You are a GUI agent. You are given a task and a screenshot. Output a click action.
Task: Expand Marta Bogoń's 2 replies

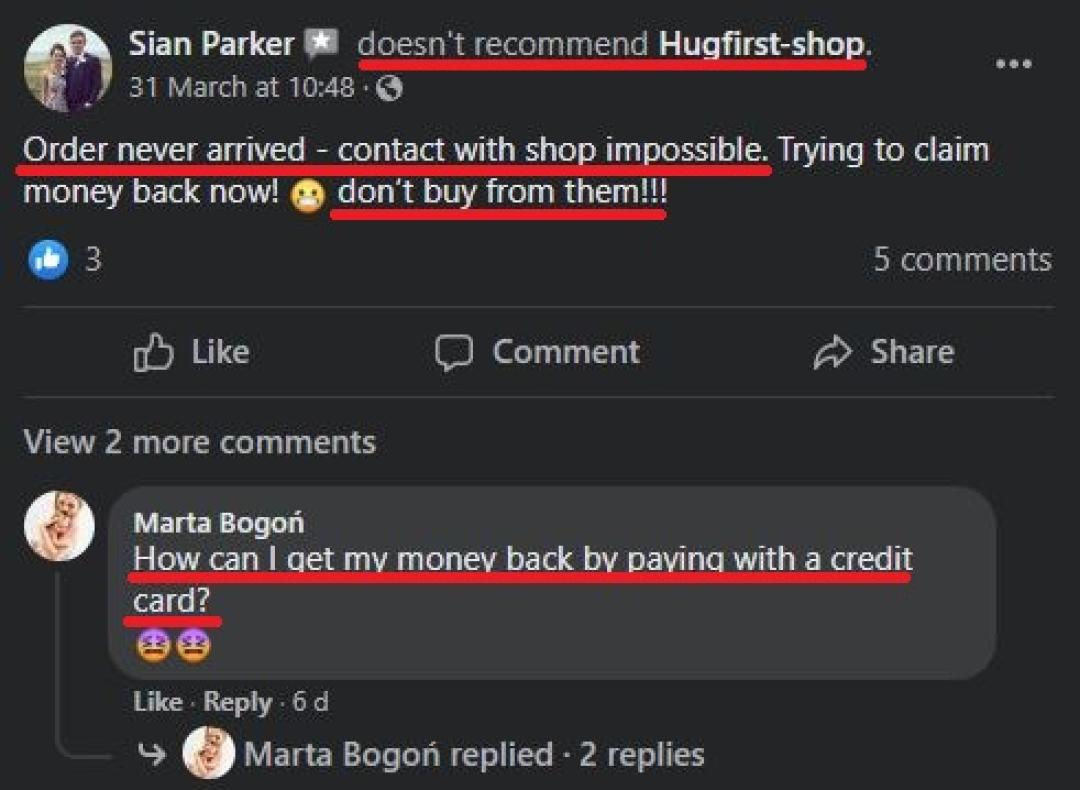click(474, 754)
